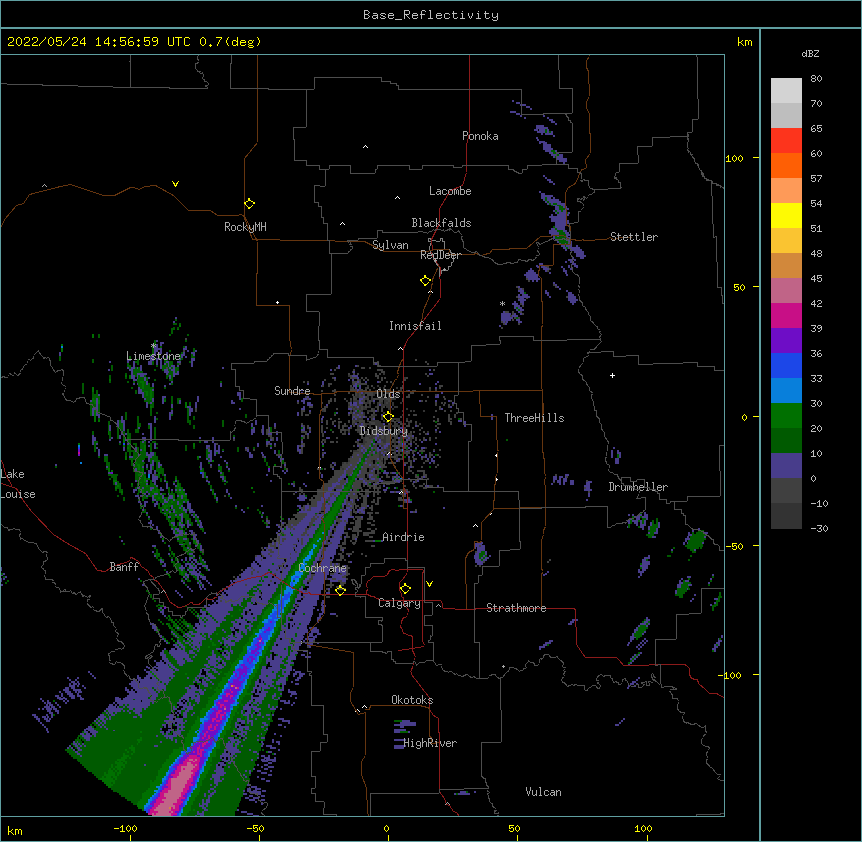Click the Innisfail city label
The image size is (862, 842).
click(x=415, y=326)
